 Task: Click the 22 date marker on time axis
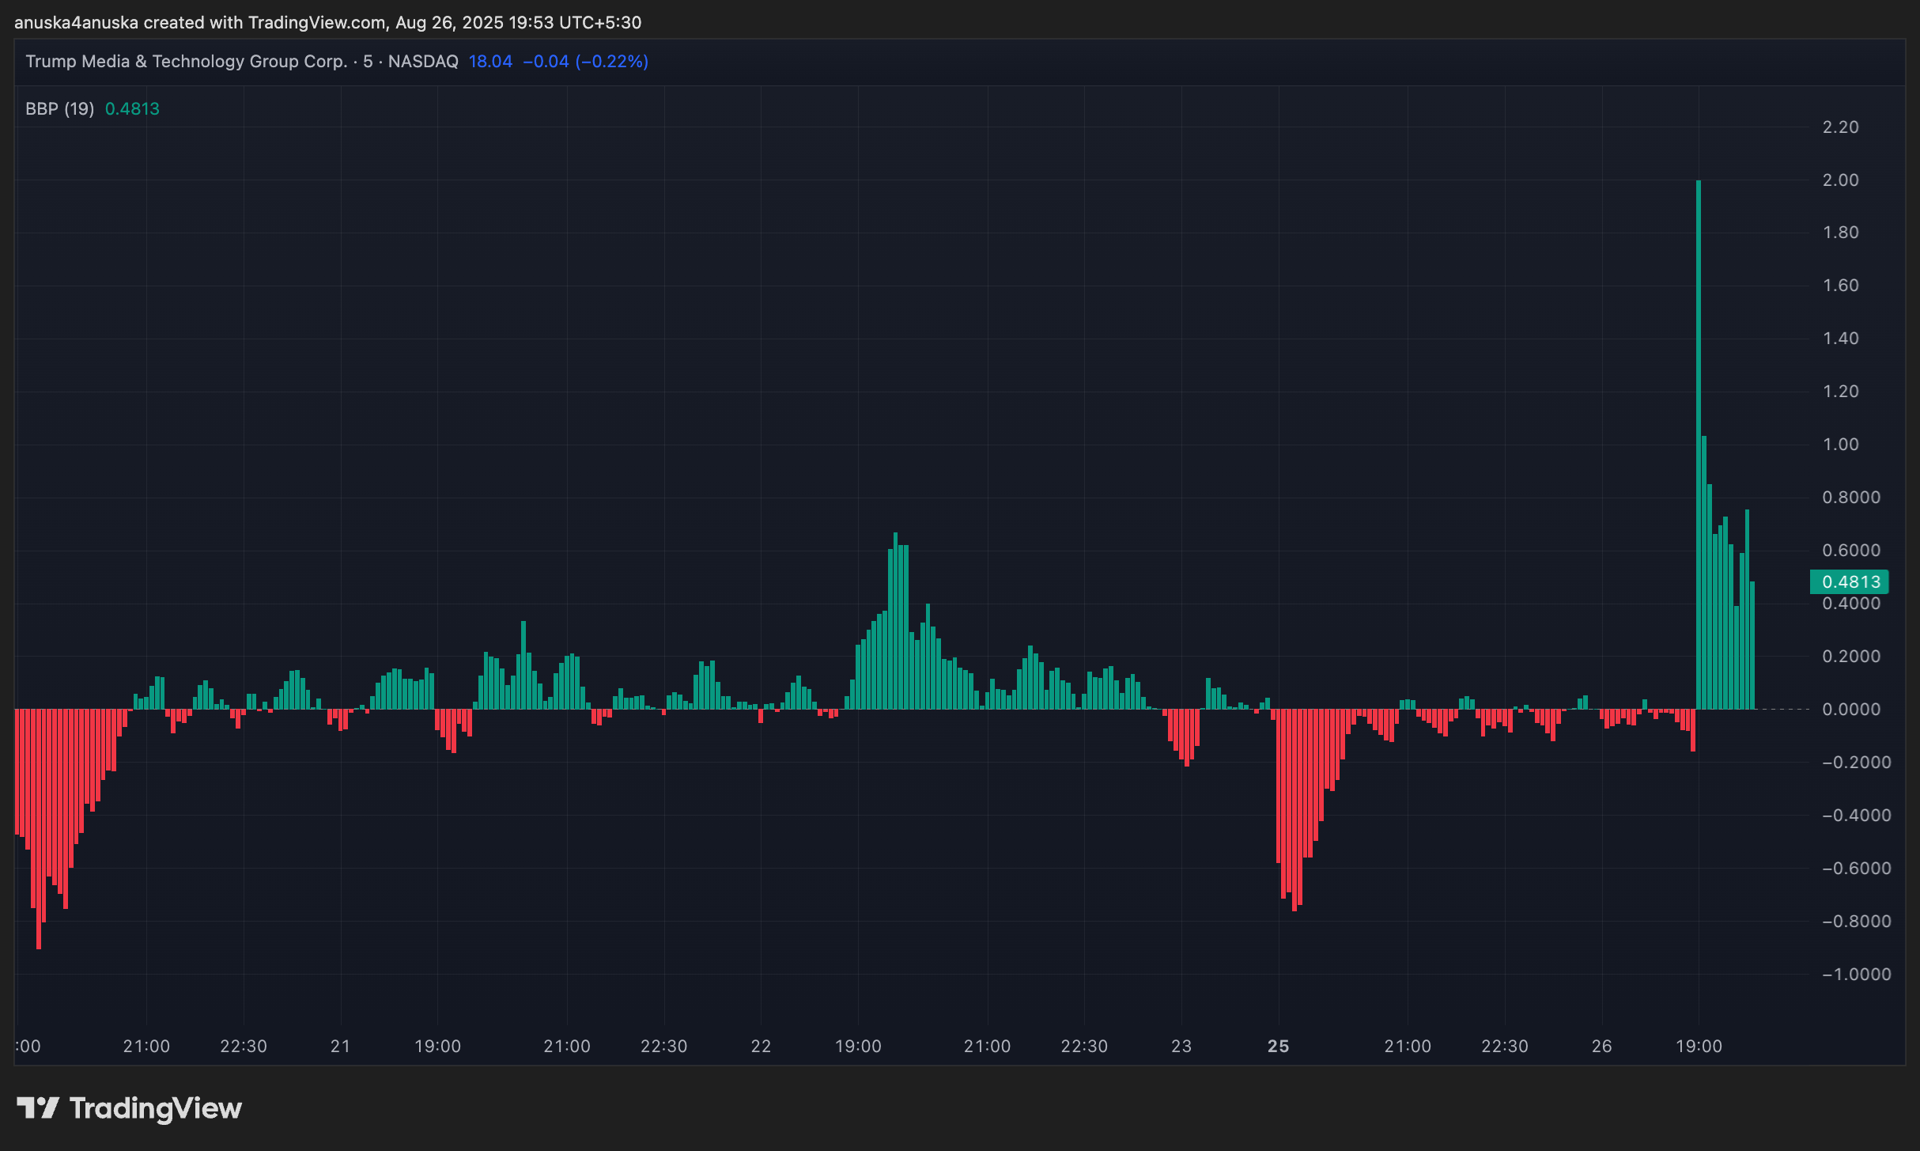click(761, 1046)
